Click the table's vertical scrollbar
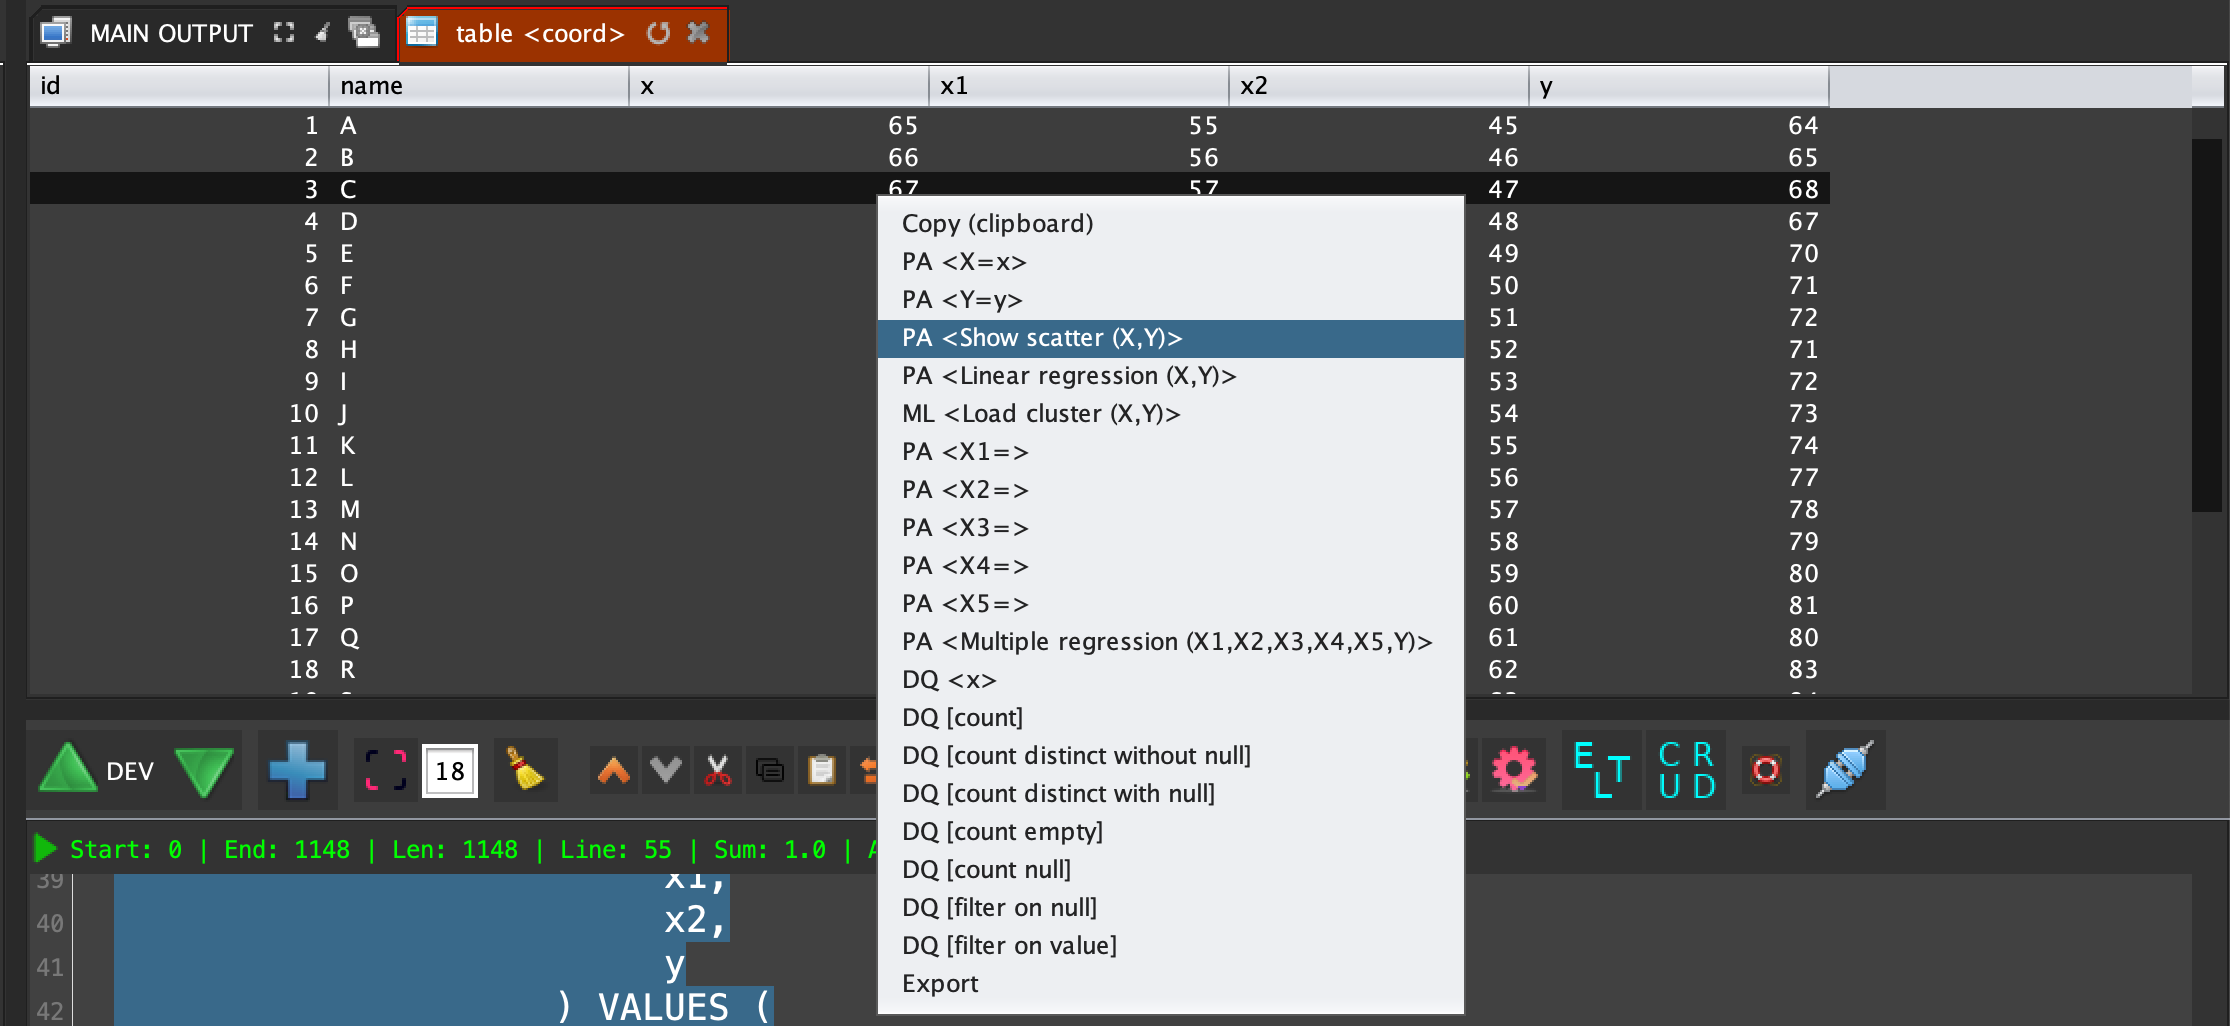This screenshot has width=2230, height=1026. (2205, 325)
